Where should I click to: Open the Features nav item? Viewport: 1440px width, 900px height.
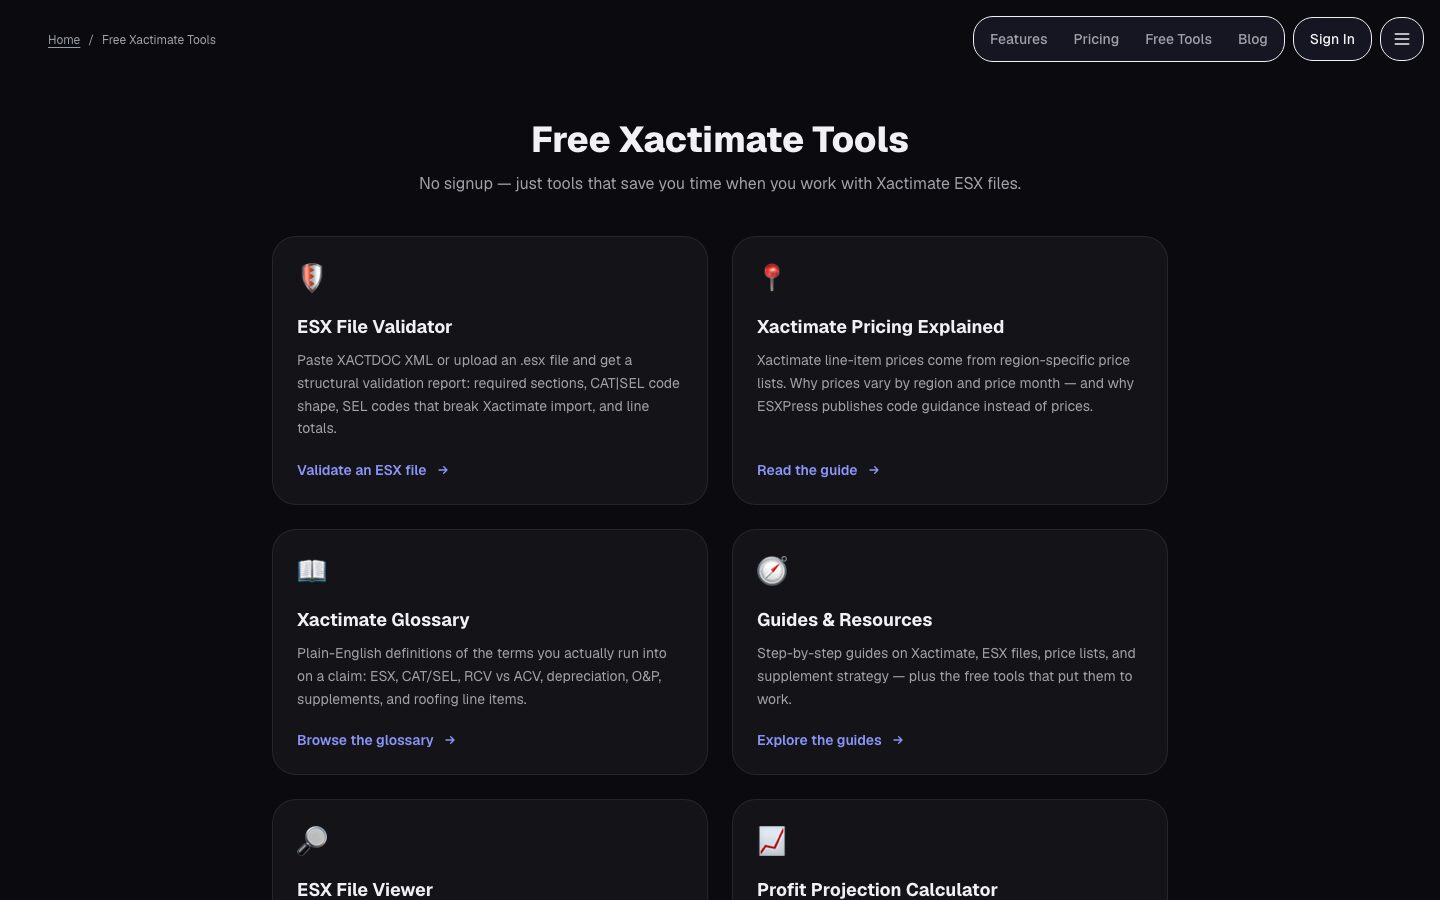[x=1018, y=39]
